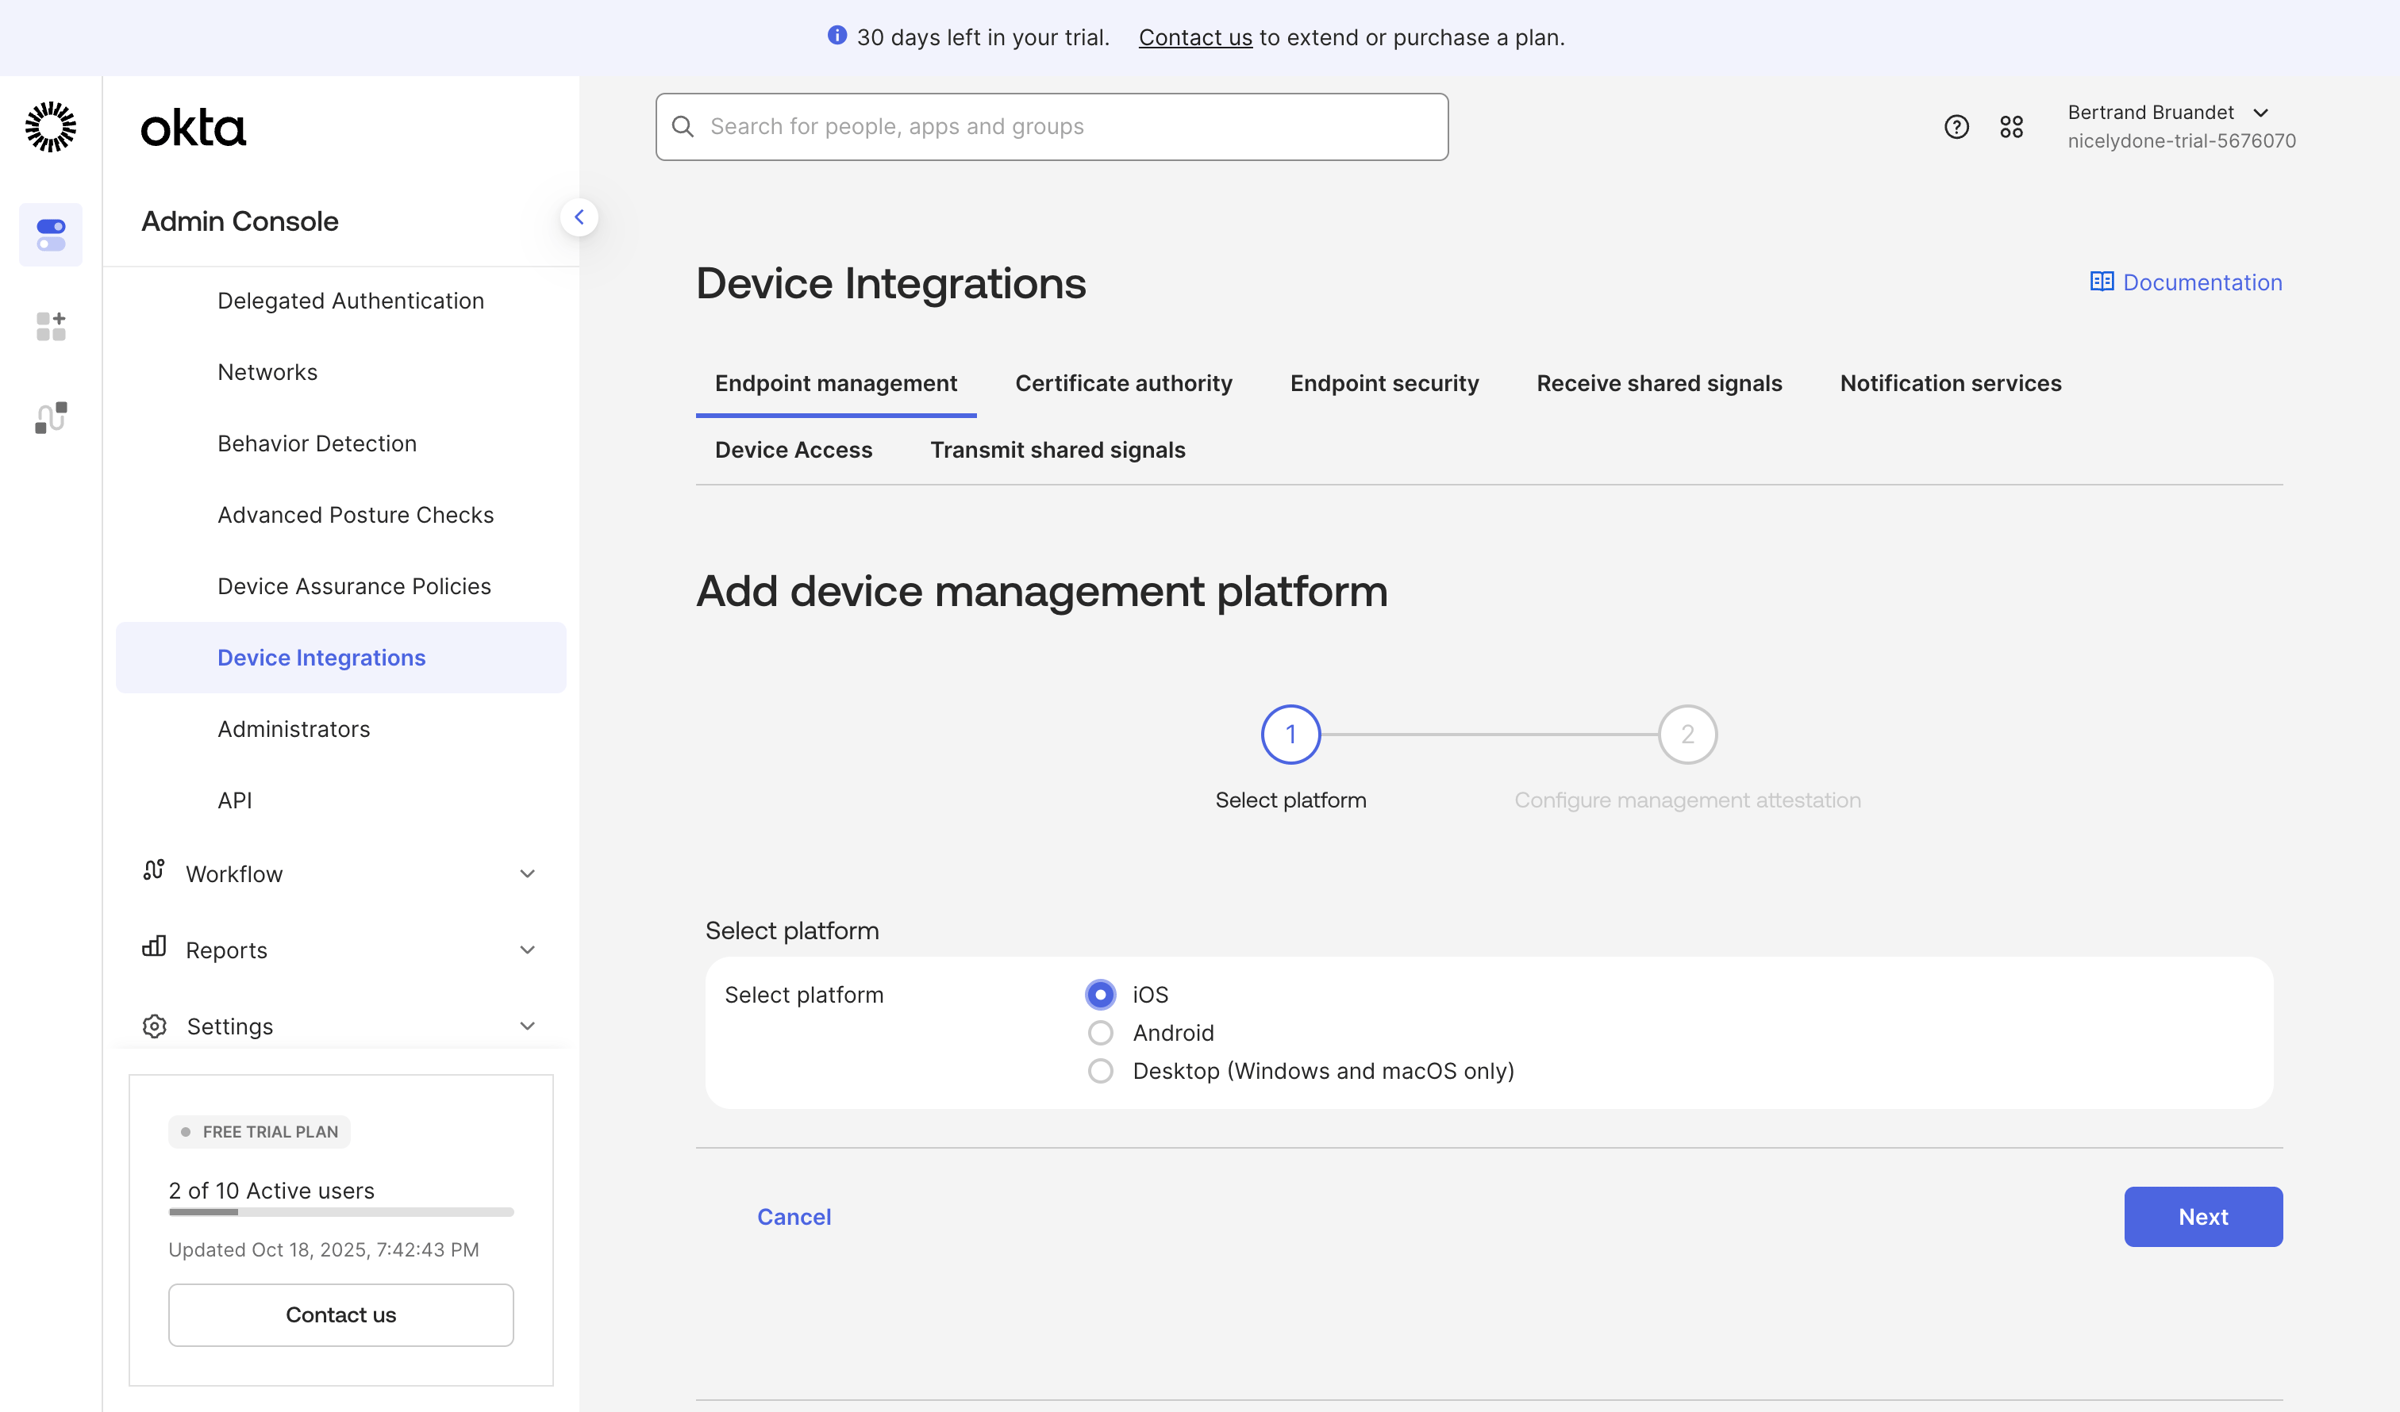The height and width of the screenshot is (1412, 2400).
Task: Click the magnifier icon in the search bar
Action: 683,126
